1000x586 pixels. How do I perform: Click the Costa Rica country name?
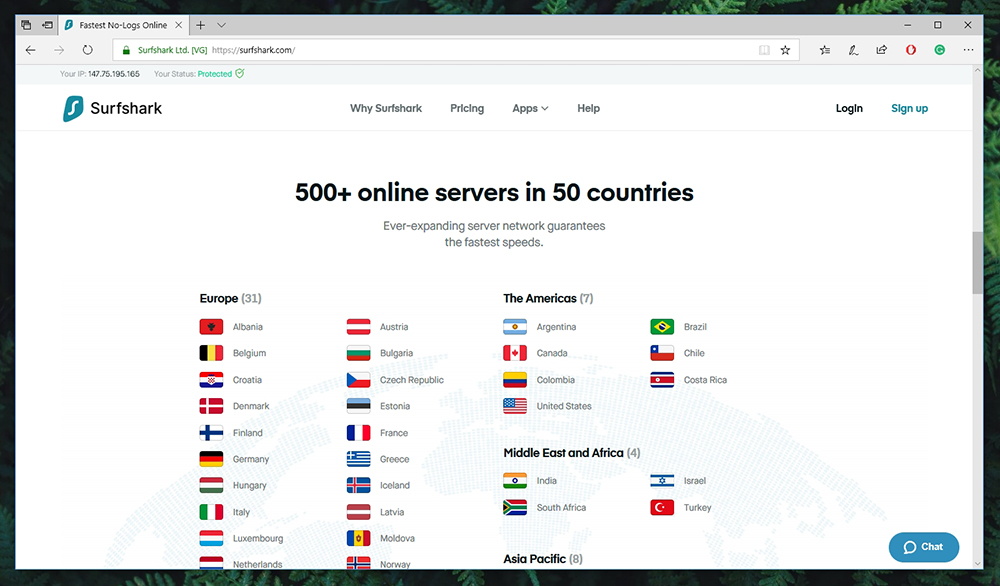(705, 380)
